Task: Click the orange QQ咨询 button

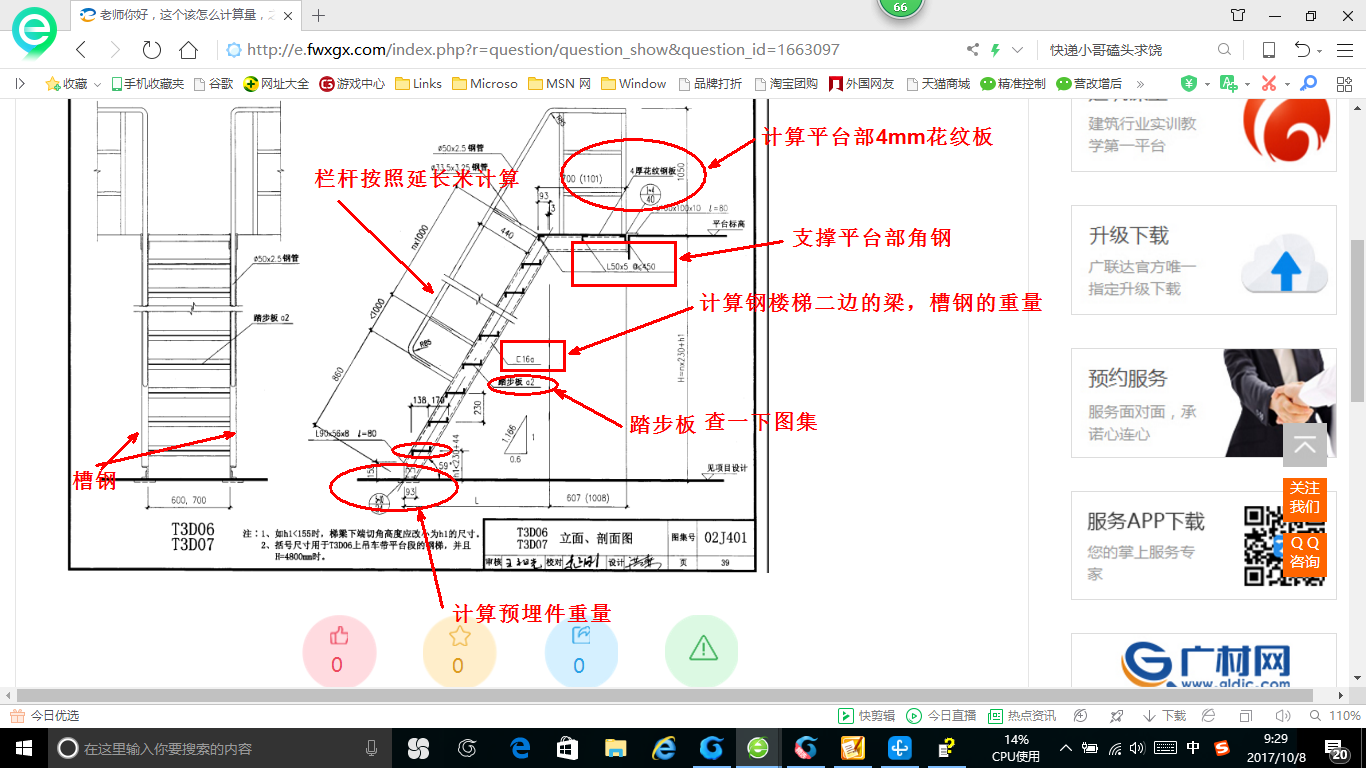Action: [1305, 552]
